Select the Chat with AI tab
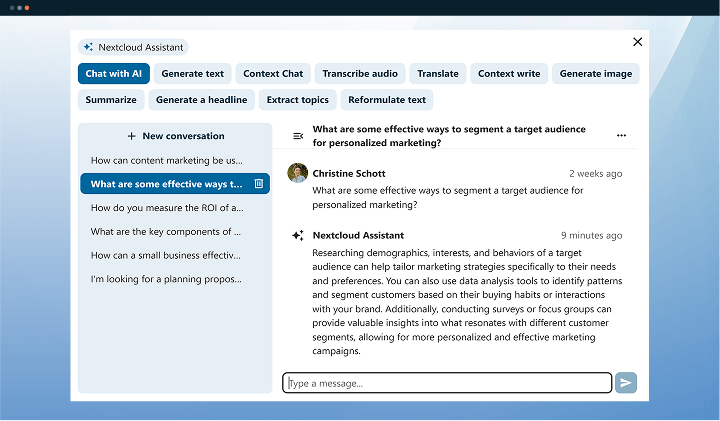 pyautogui.click(x=113, y=74)
